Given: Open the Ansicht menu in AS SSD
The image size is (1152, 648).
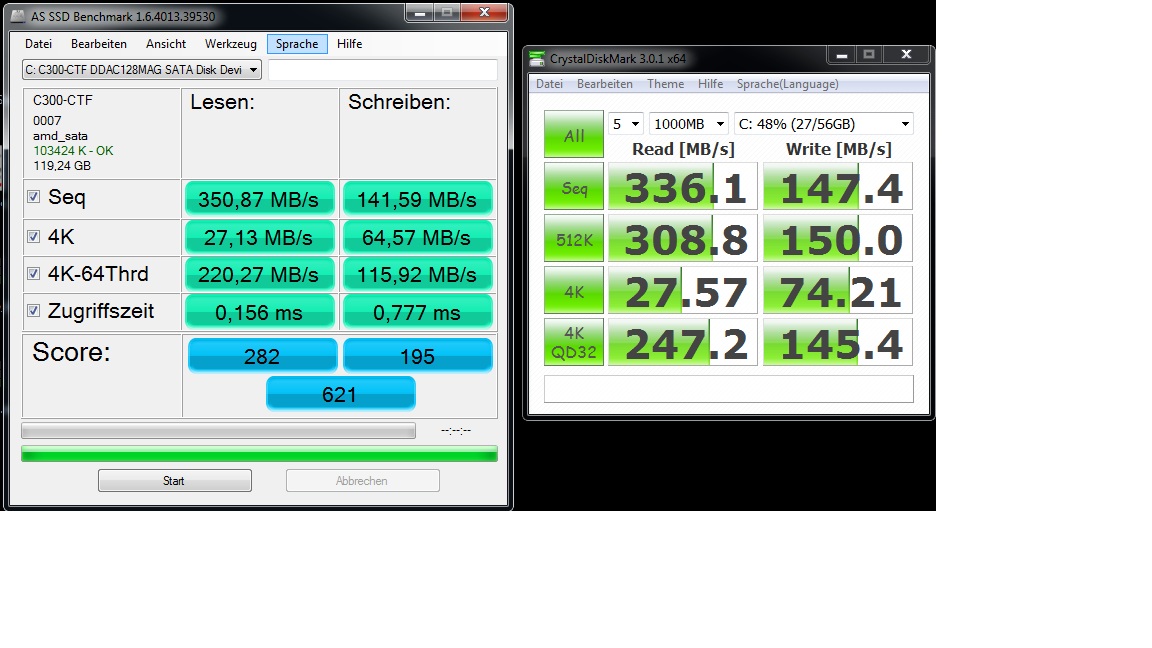Looking at the screenshot, I should (166, 44).
